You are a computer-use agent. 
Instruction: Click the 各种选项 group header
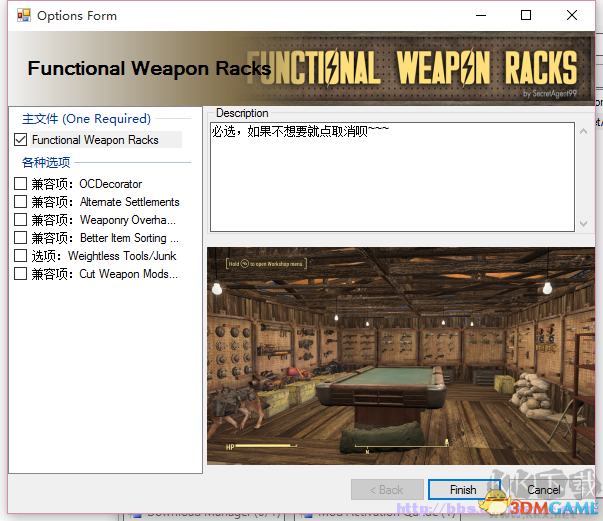46,162
